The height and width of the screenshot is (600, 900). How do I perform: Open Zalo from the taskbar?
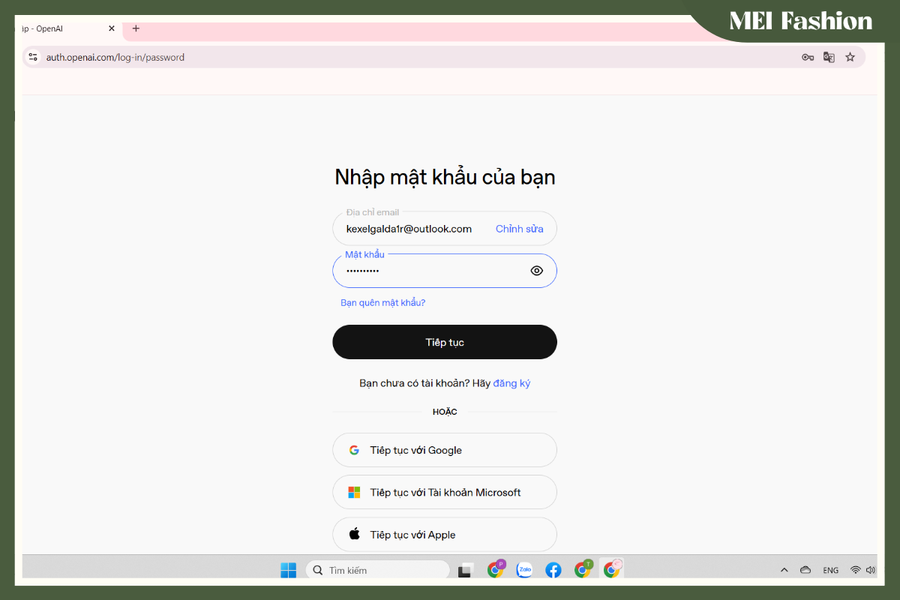pos(525,570)
